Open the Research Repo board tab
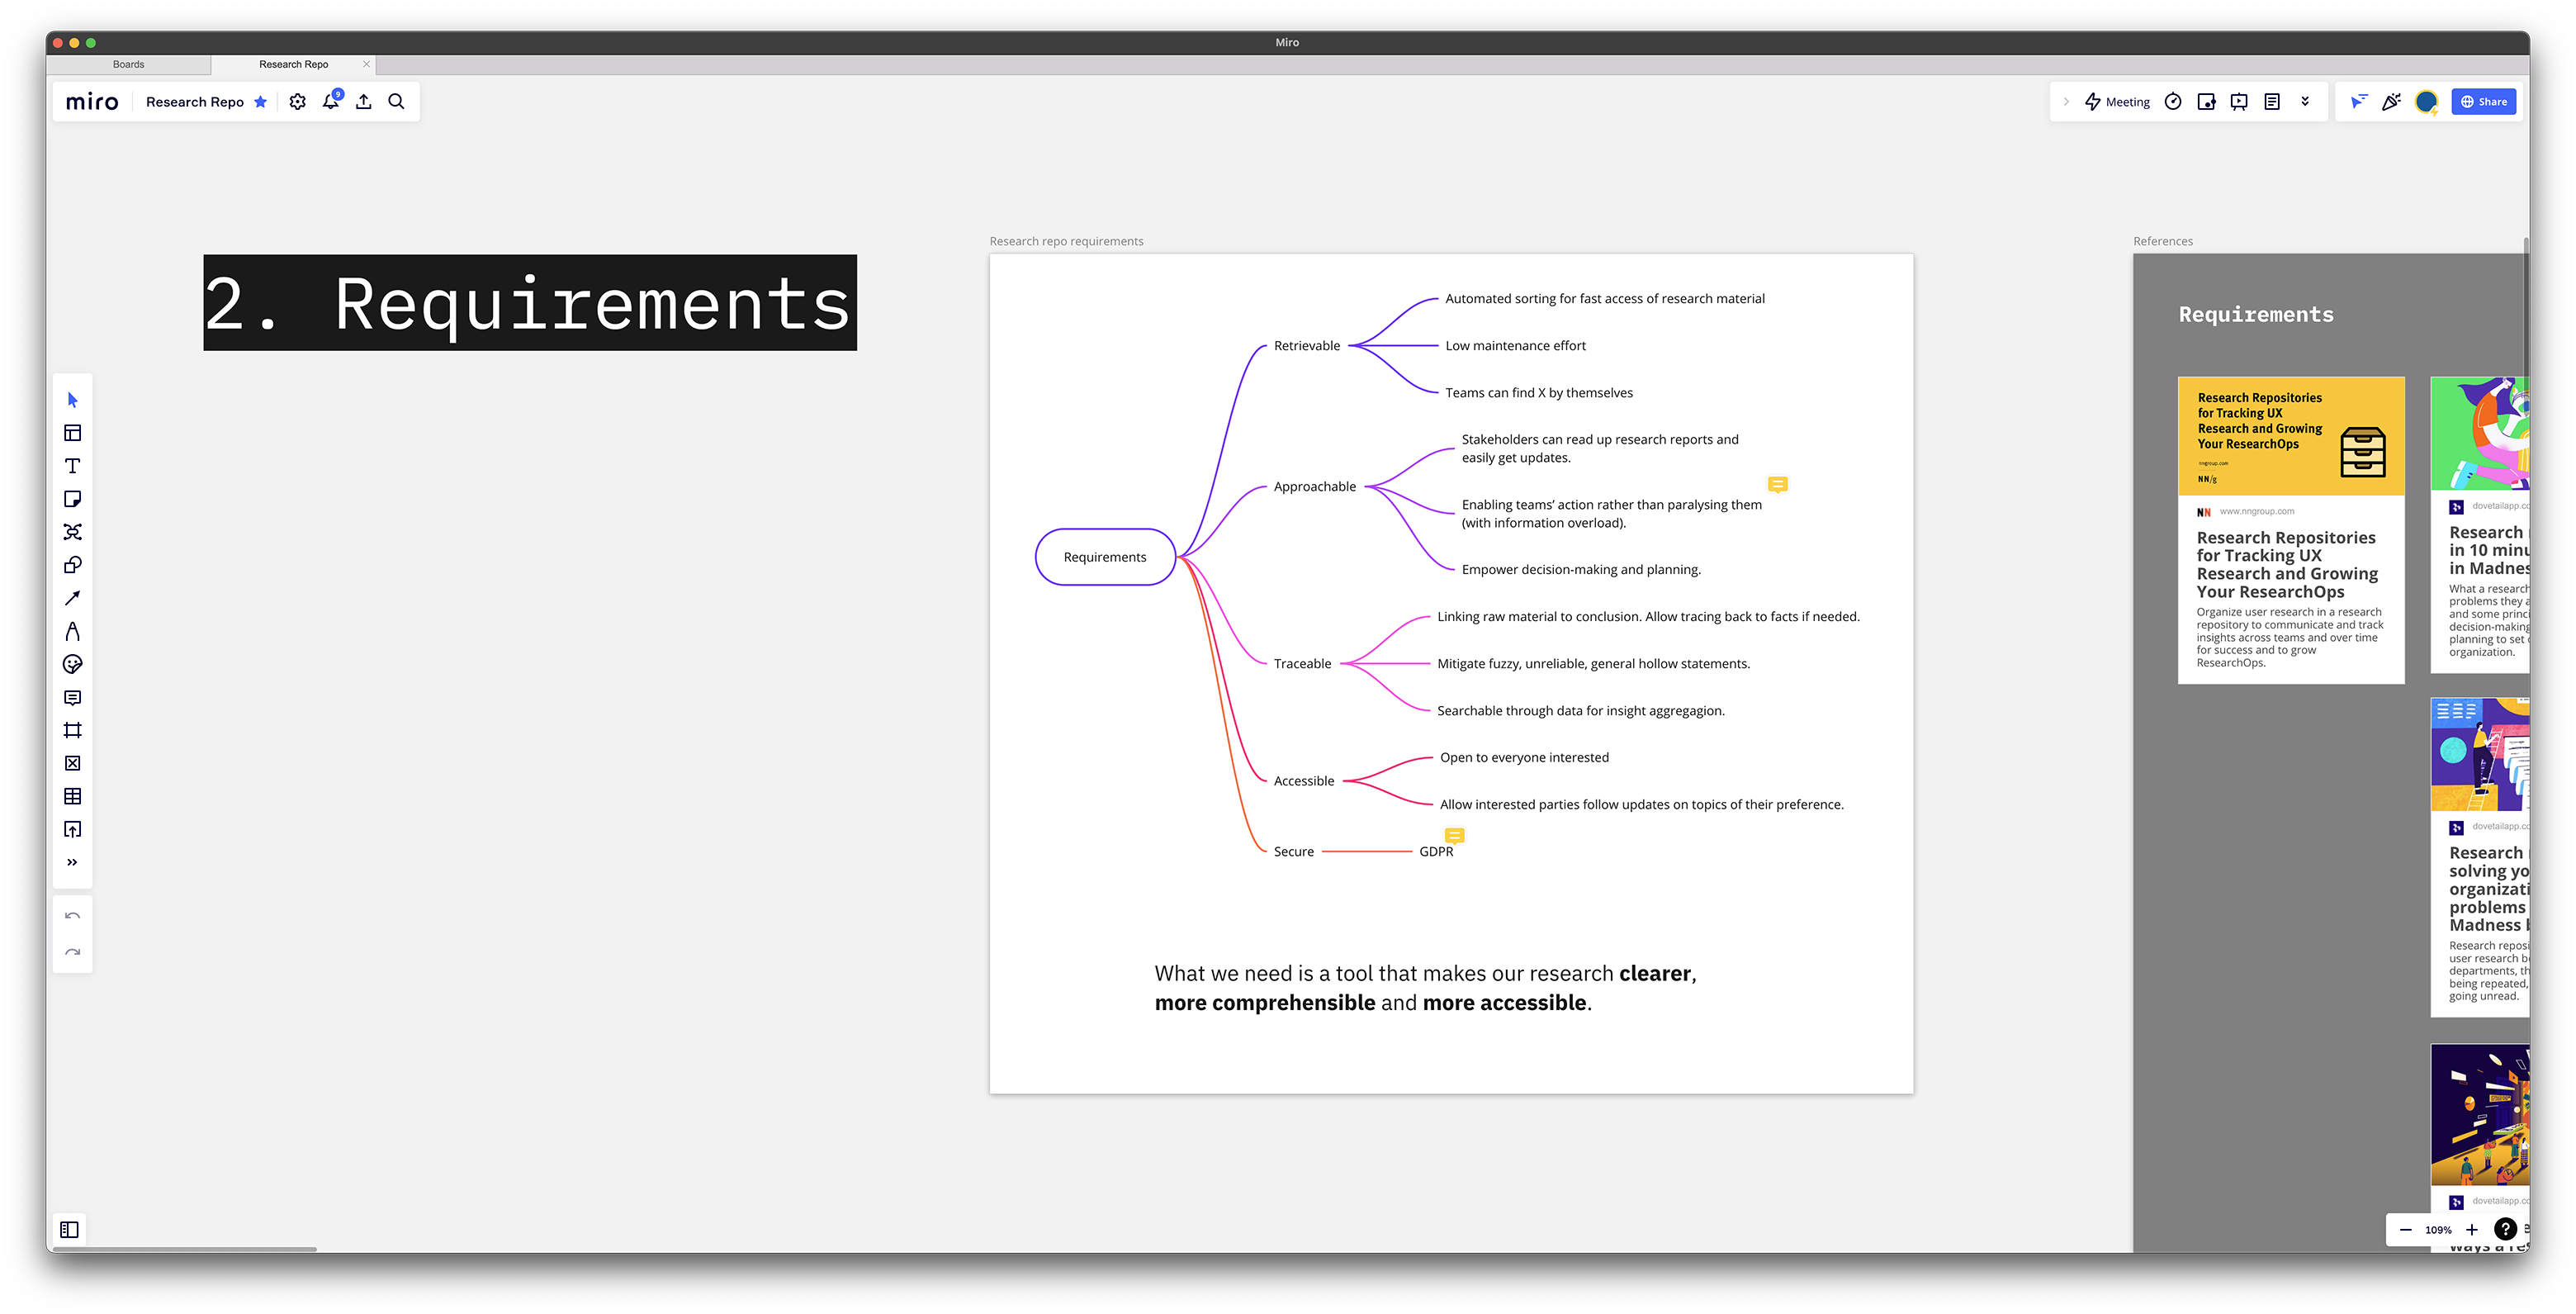This screenshot has height=1314, width=2576. tap(295, 64)
